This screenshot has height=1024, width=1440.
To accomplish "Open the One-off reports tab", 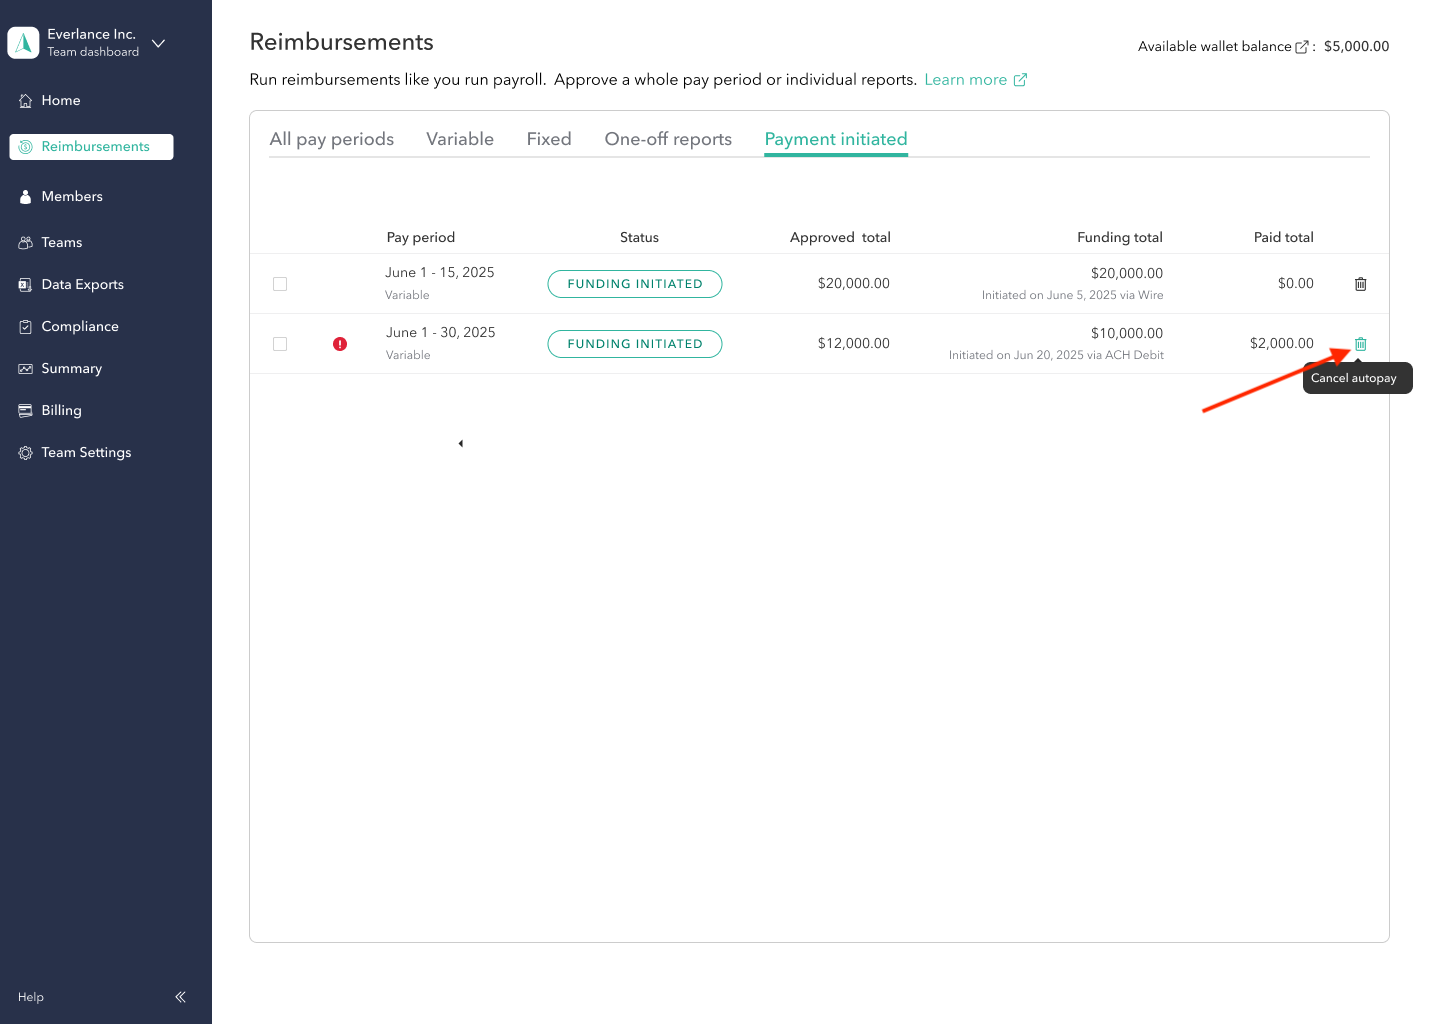I will click(x=667, y=138).
